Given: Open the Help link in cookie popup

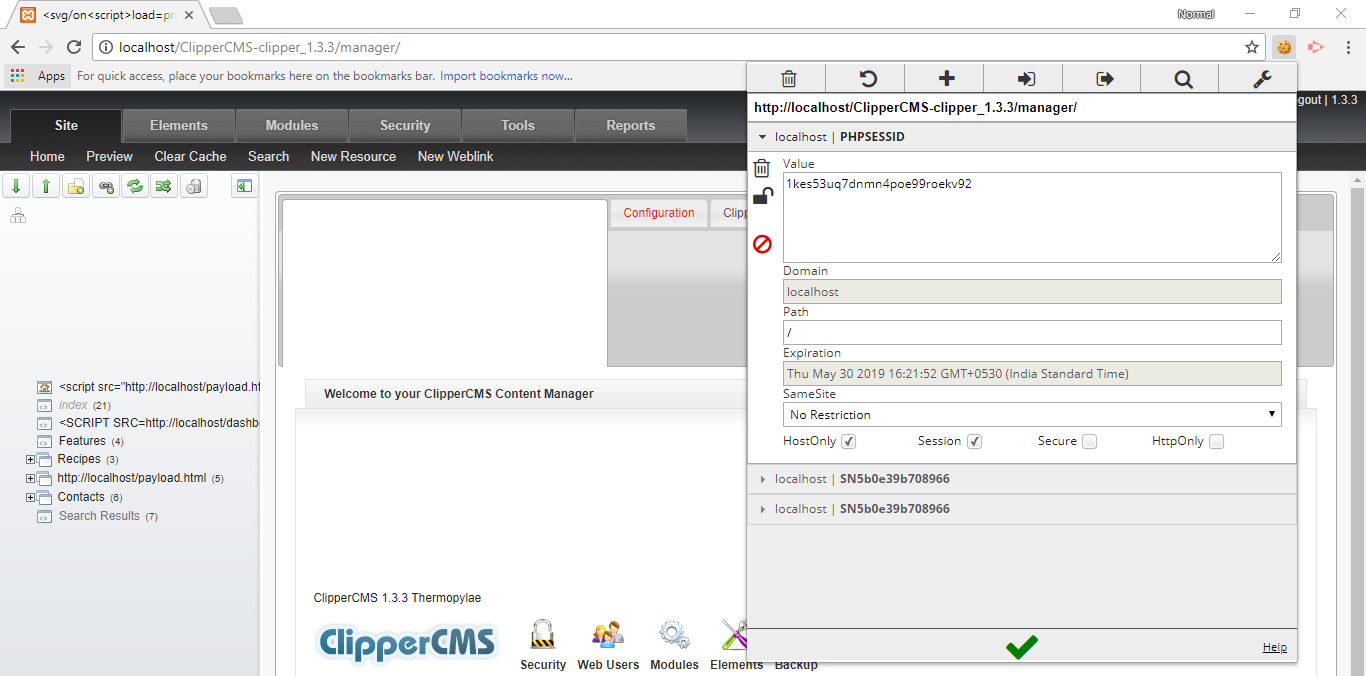Looking at the screenshot, I should click(x=1275, y=647).
